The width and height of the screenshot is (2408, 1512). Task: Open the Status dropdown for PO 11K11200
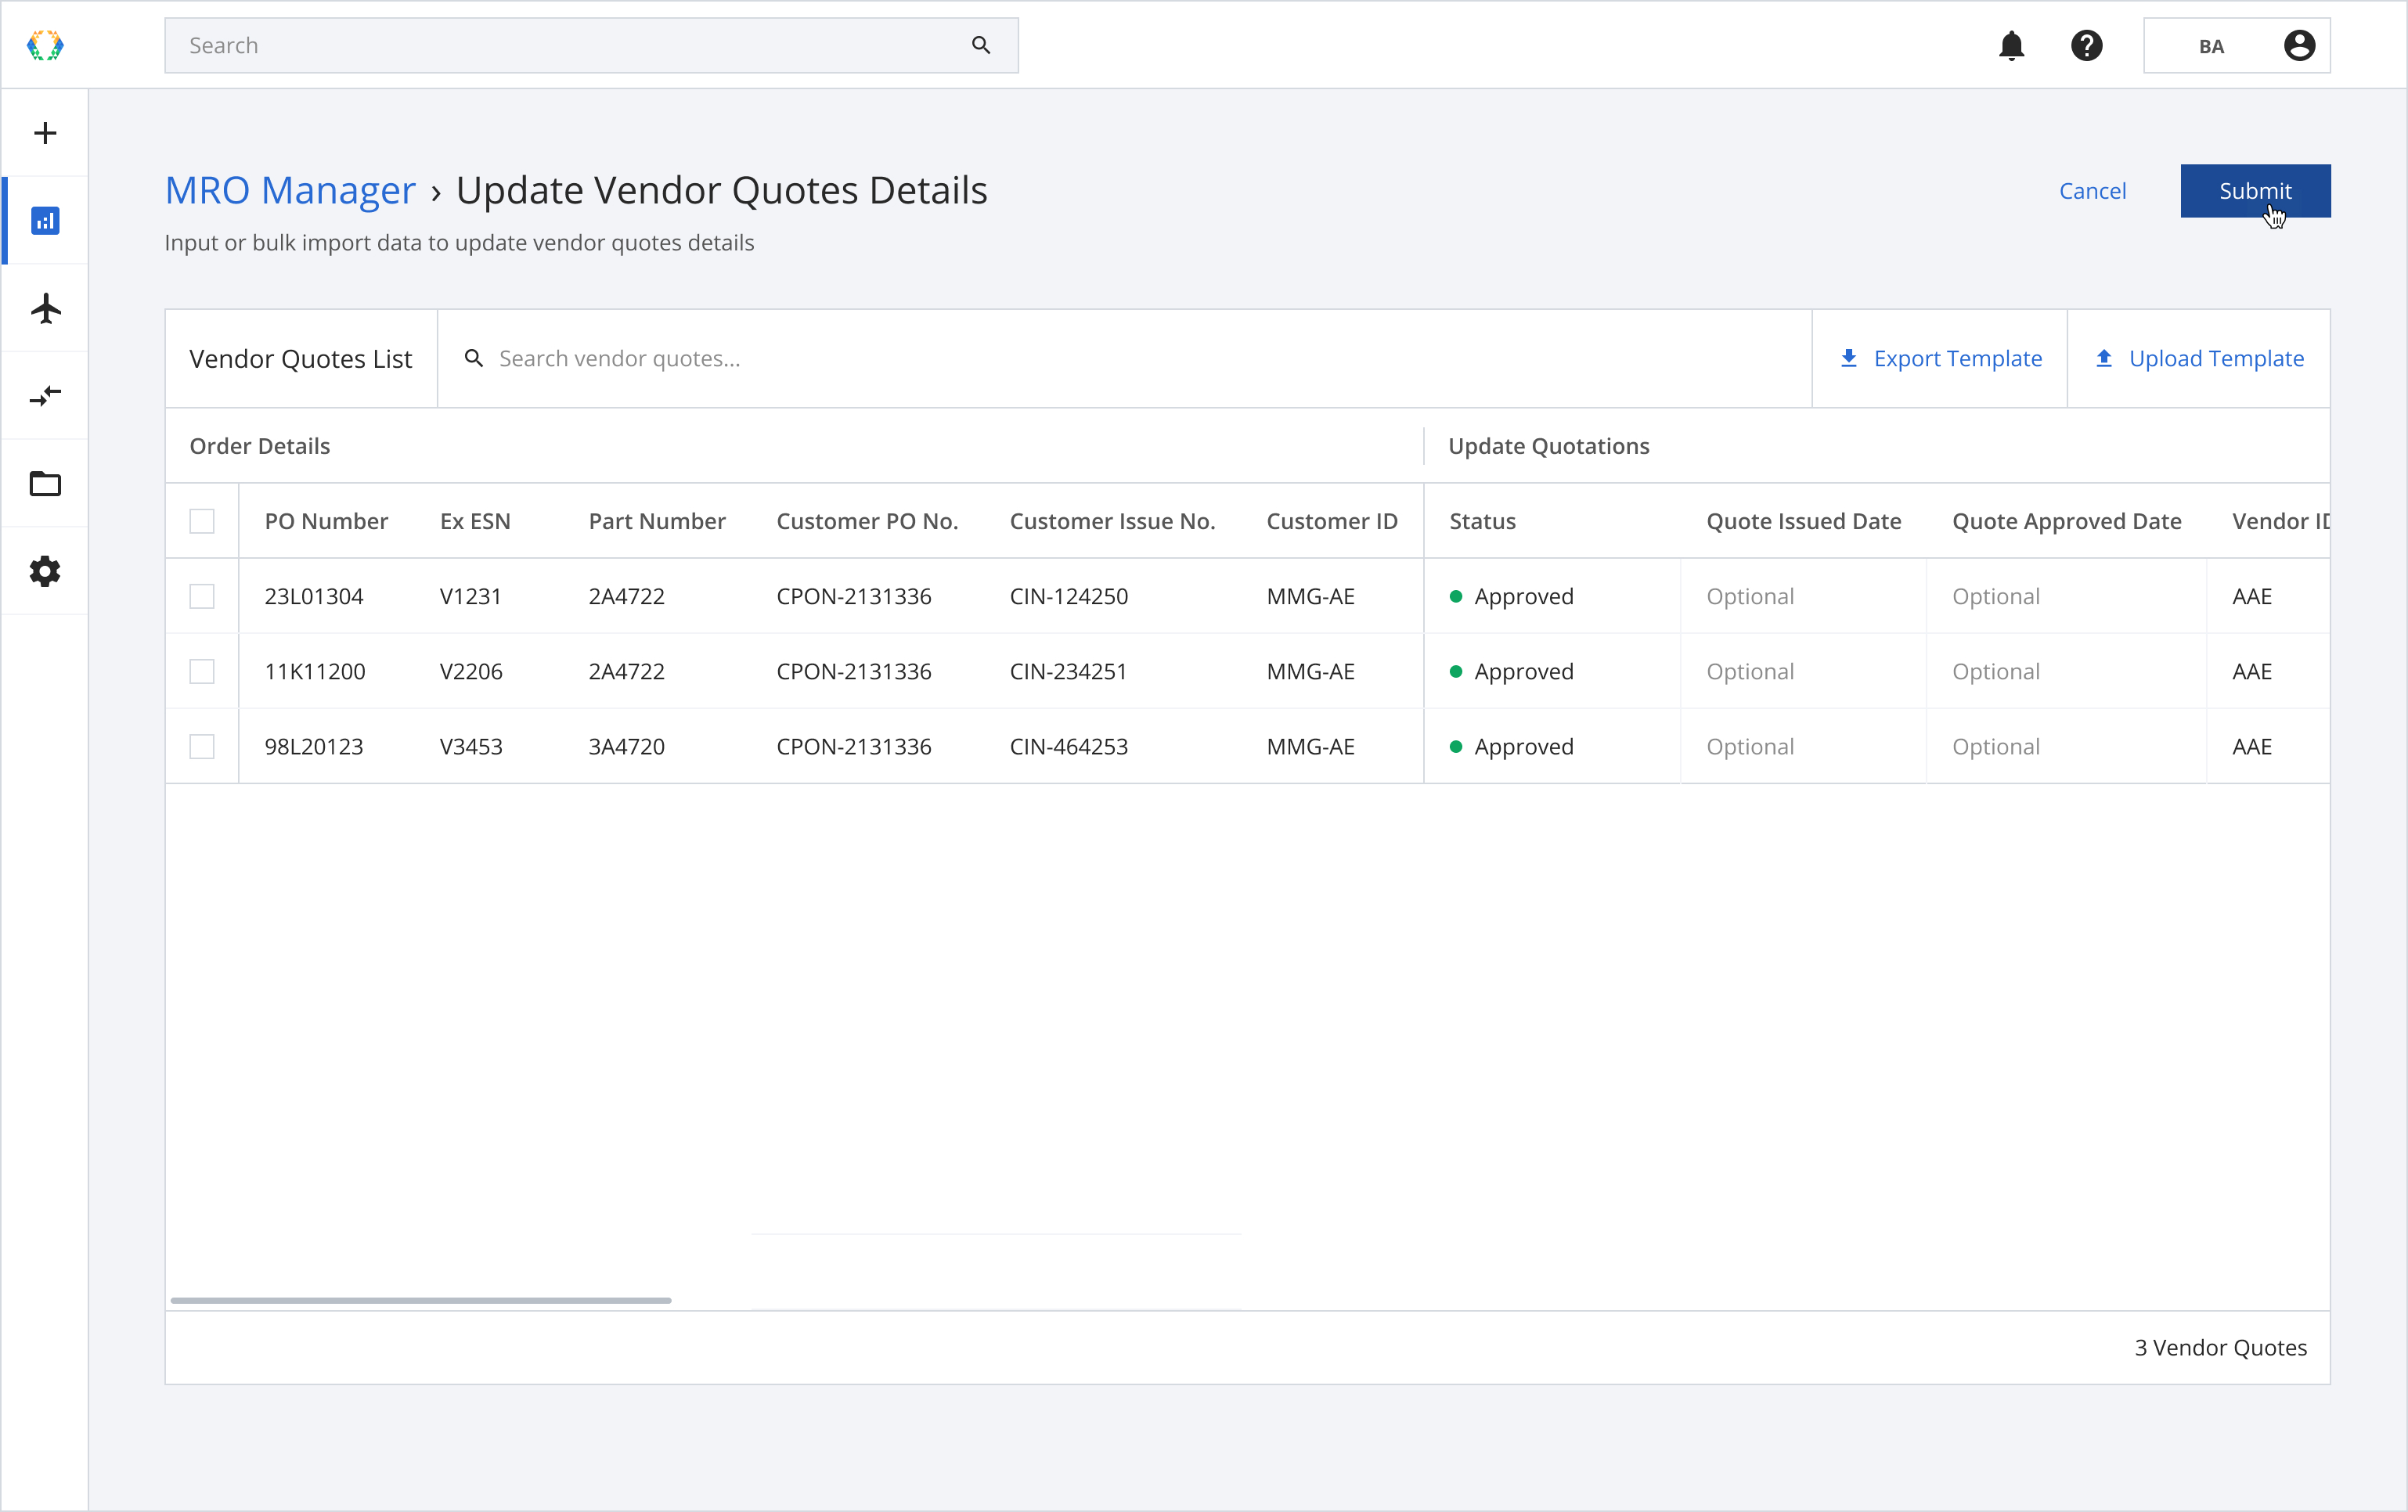pos(1552,671)
